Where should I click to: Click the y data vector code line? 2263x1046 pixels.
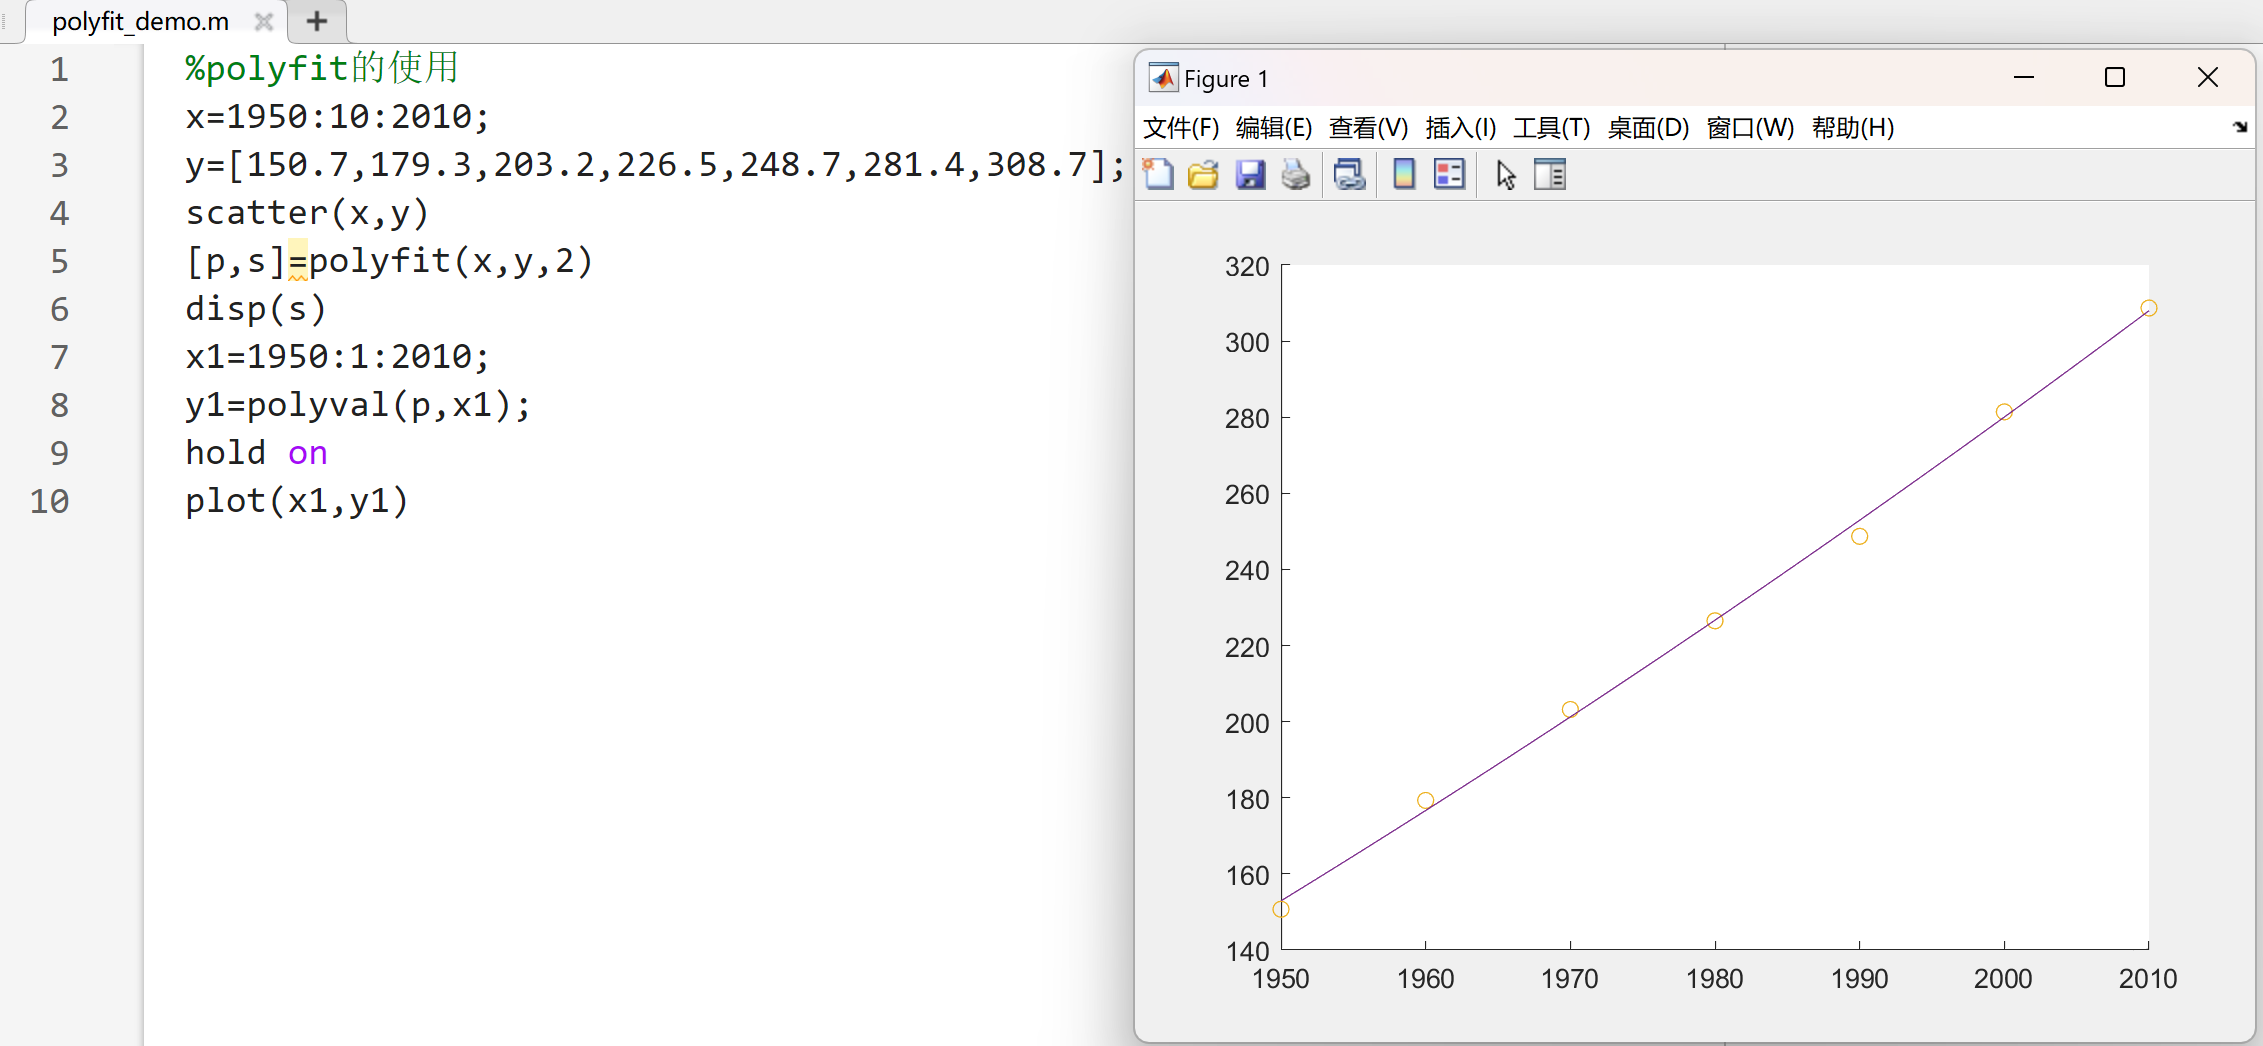[656, 165]
